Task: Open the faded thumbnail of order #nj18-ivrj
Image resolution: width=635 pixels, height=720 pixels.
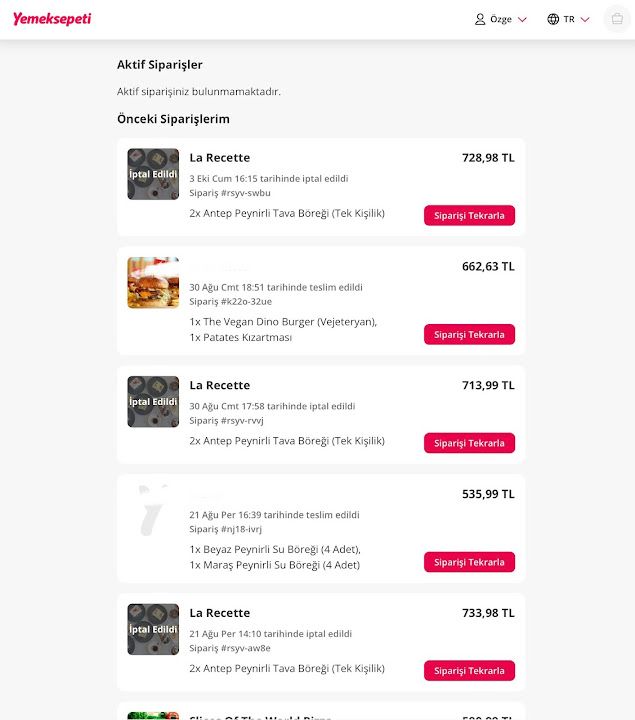Action: pyautogui.click(x=153, y=510)
